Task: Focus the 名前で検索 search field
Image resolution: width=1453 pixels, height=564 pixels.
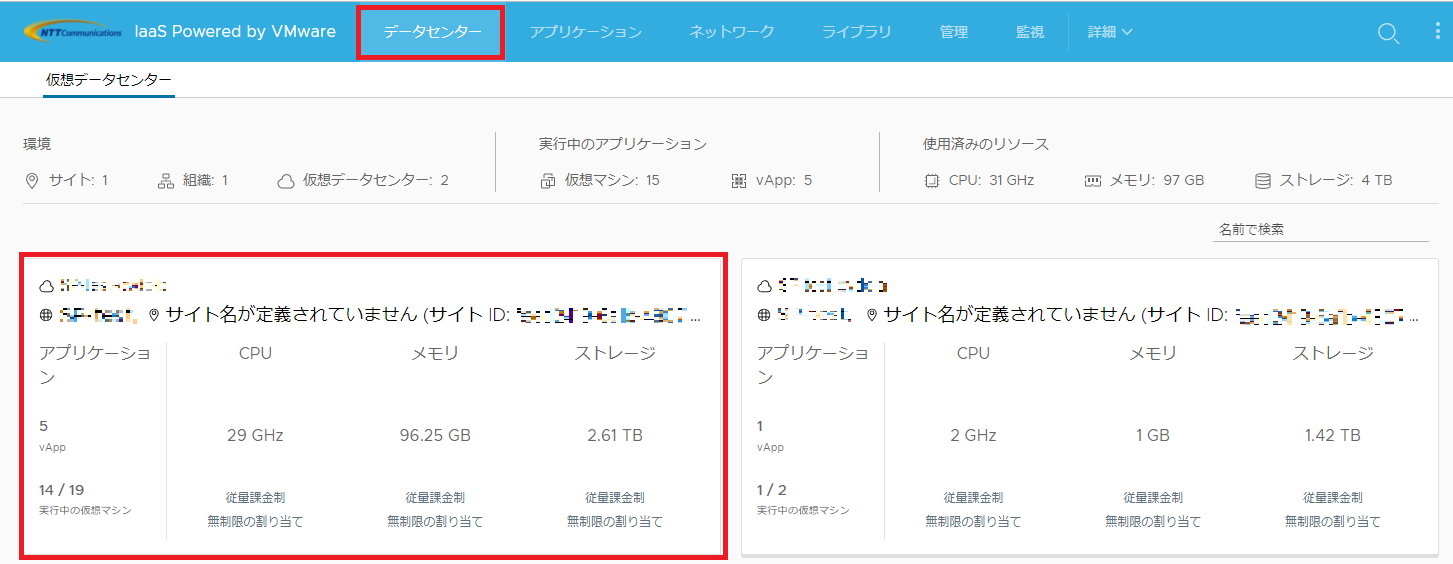Action: tap(1320, 229)
